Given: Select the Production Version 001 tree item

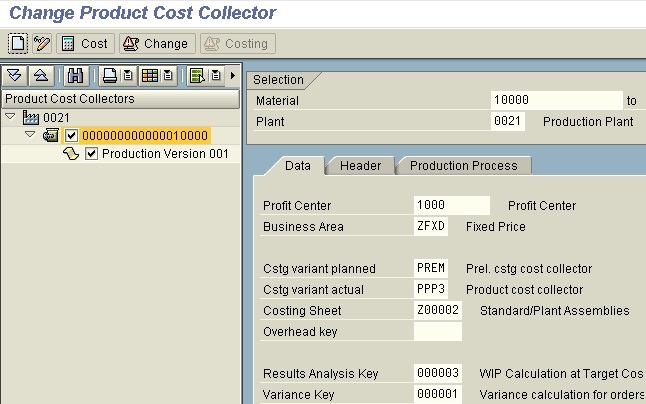Looking at the screenshot, I should pos(165,154).
